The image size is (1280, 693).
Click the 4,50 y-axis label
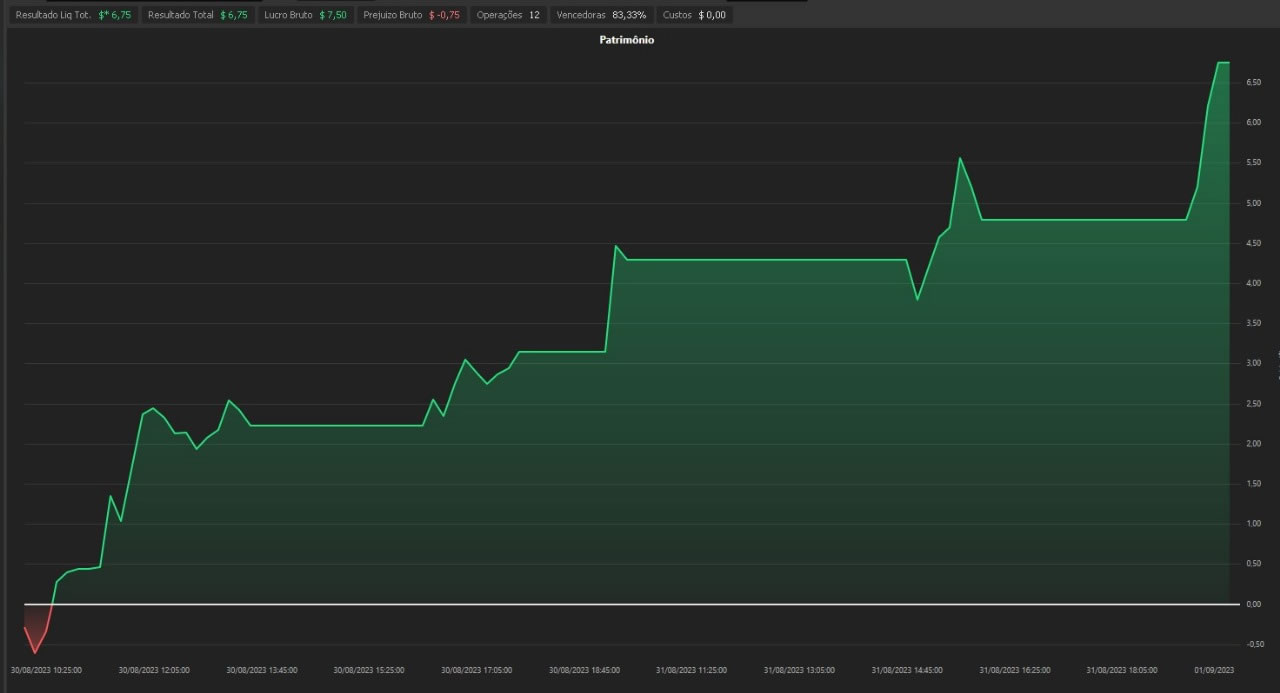pos(1254,243)
